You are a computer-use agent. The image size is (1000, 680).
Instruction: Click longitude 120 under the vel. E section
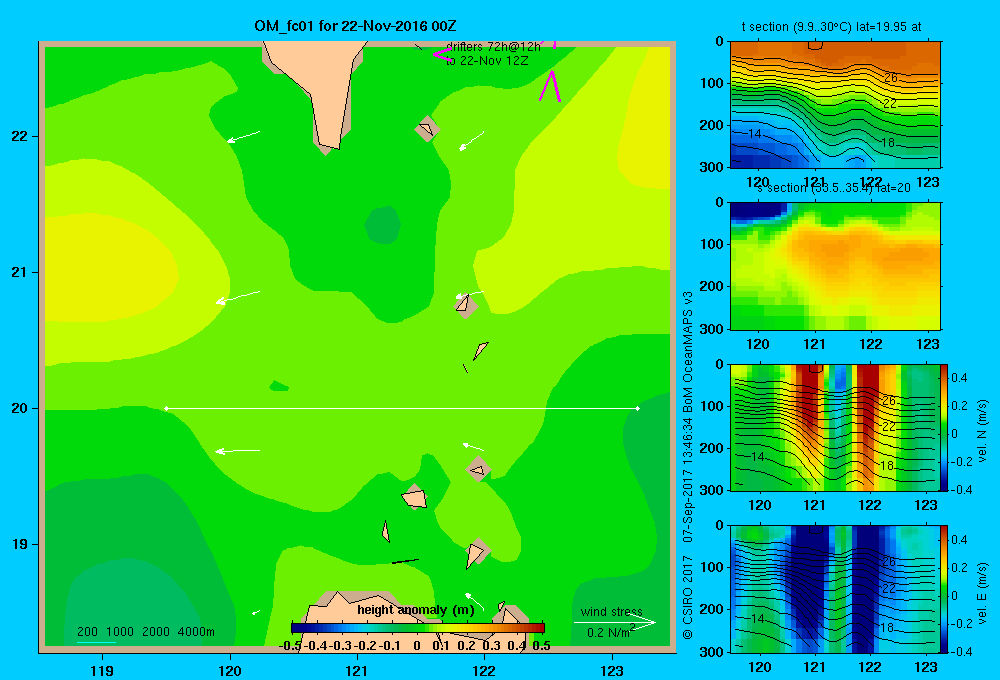(x=759, y=667)
